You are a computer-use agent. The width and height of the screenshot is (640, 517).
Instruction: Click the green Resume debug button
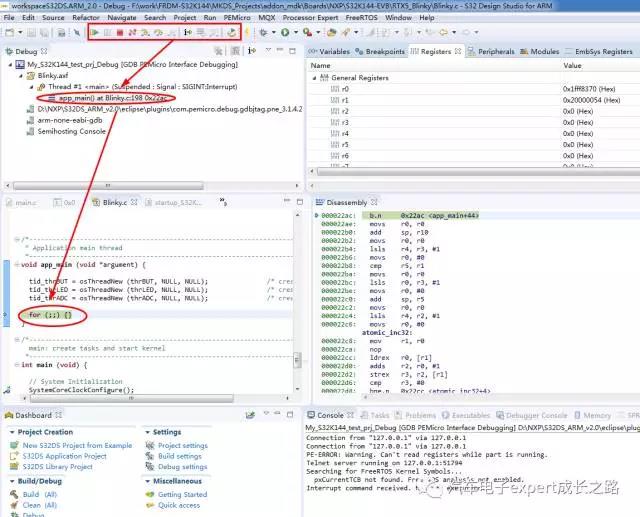click(x=95, y=32)
